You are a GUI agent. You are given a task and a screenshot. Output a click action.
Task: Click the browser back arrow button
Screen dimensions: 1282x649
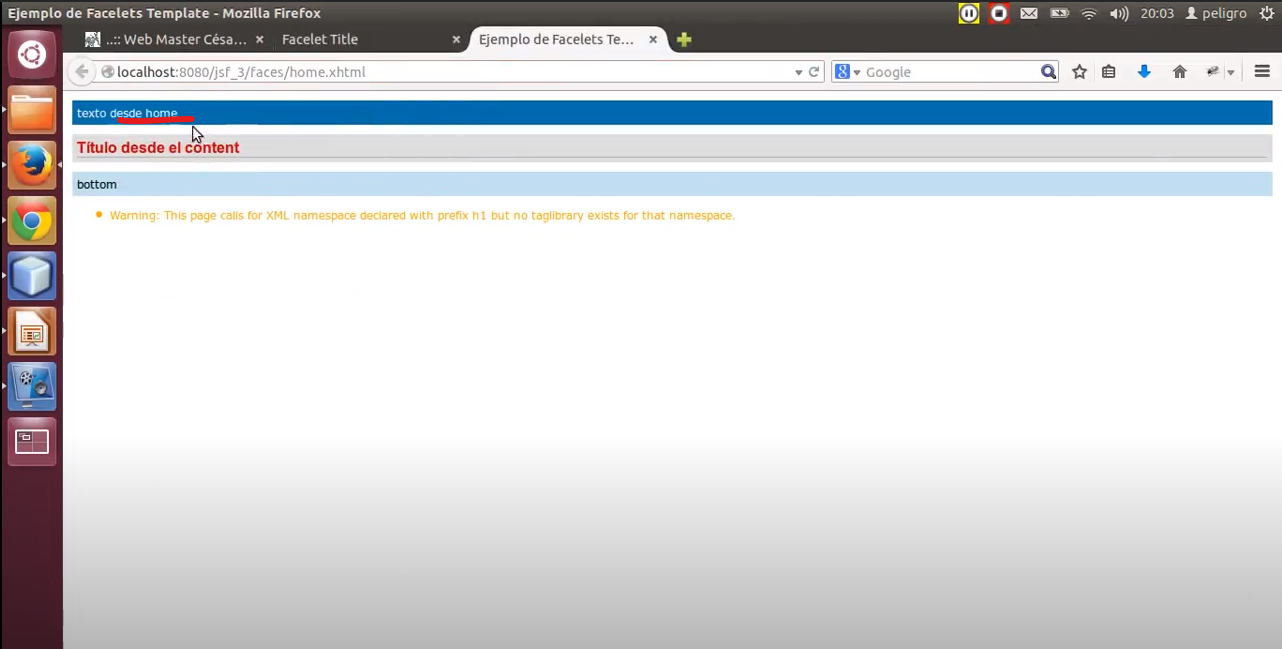coord(82,72)
